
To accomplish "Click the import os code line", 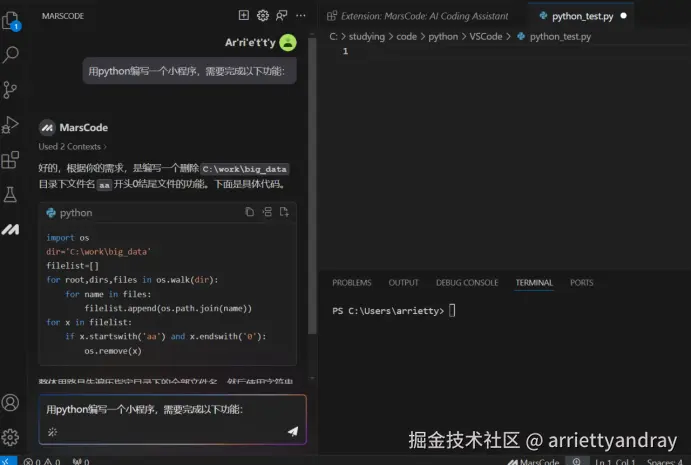I will click(x=68, y=237).
